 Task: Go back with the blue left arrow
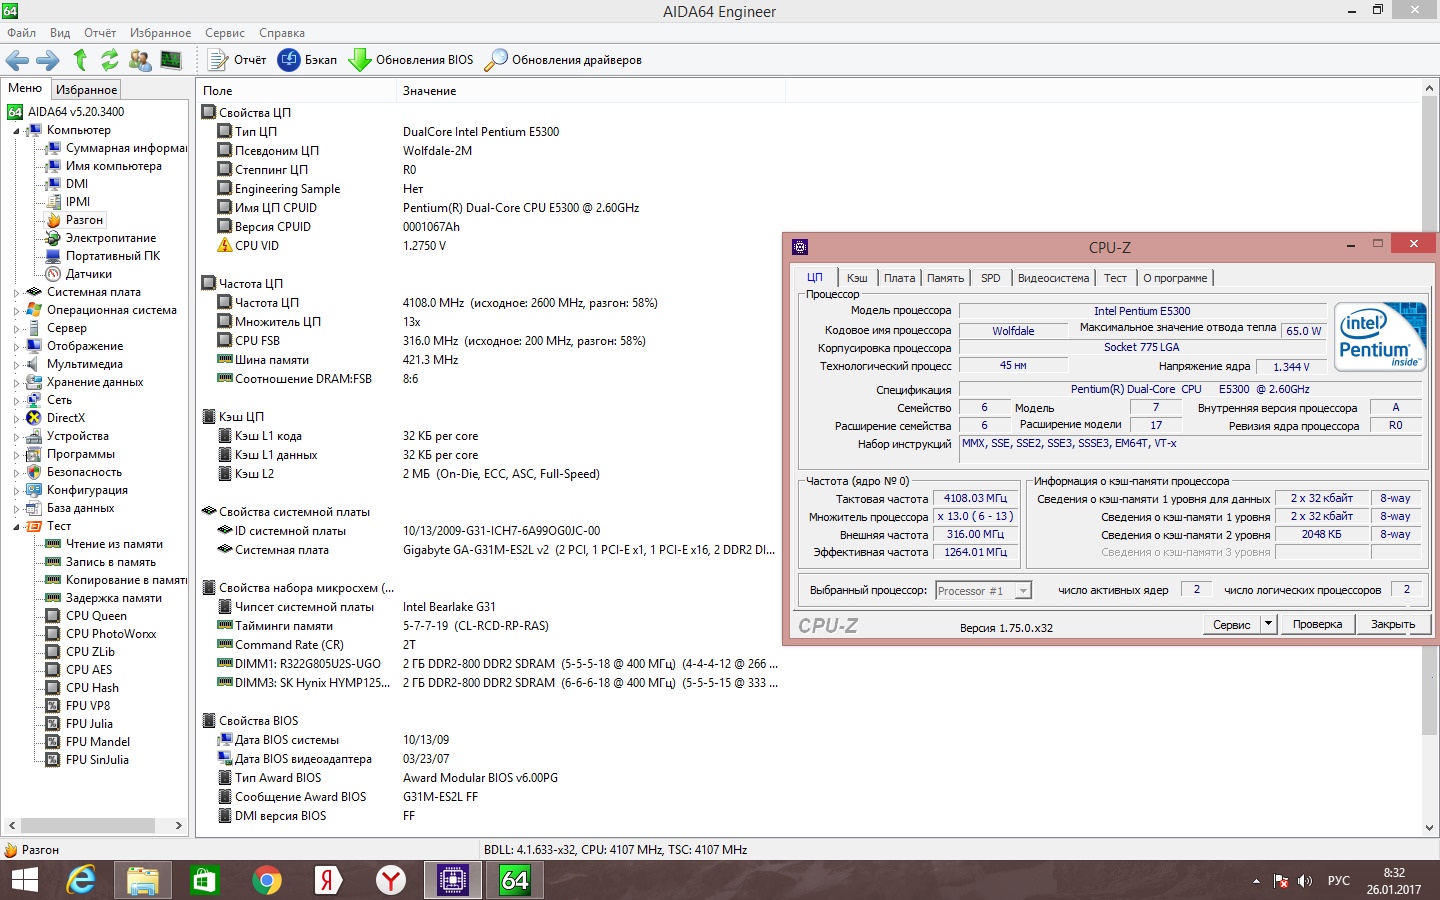17,60
